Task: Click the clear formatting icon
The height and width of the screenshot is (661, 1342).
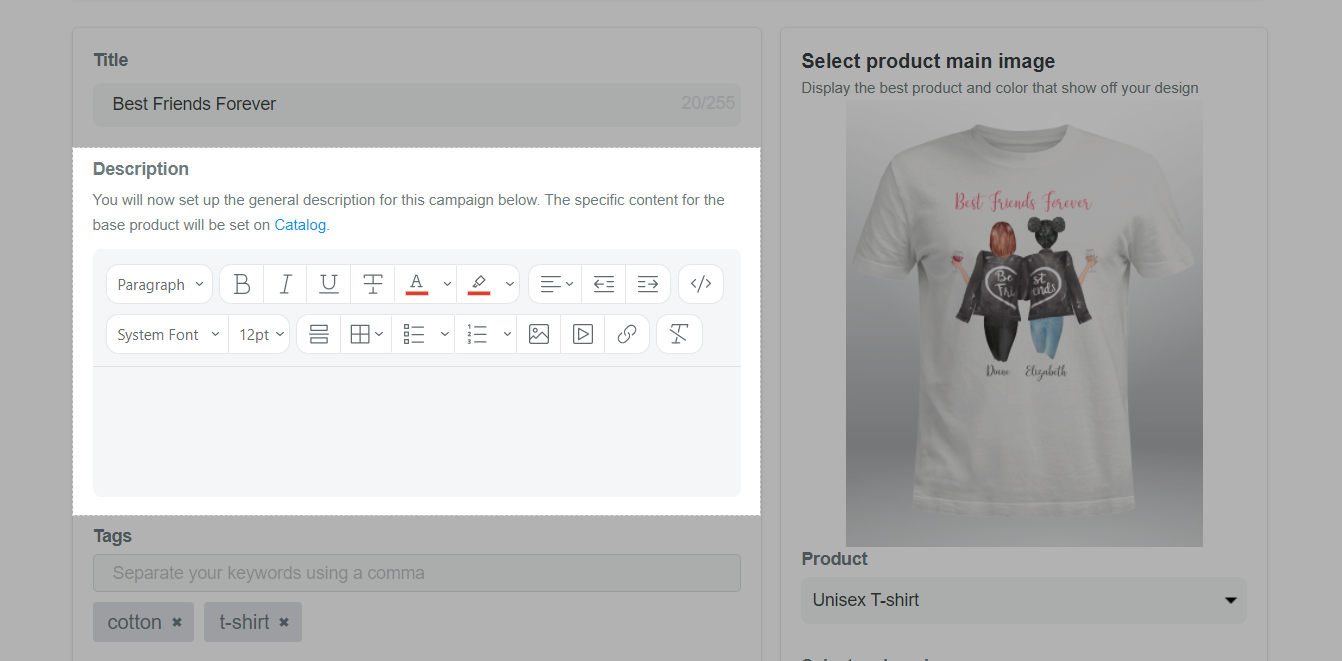Action: (679, 335)
